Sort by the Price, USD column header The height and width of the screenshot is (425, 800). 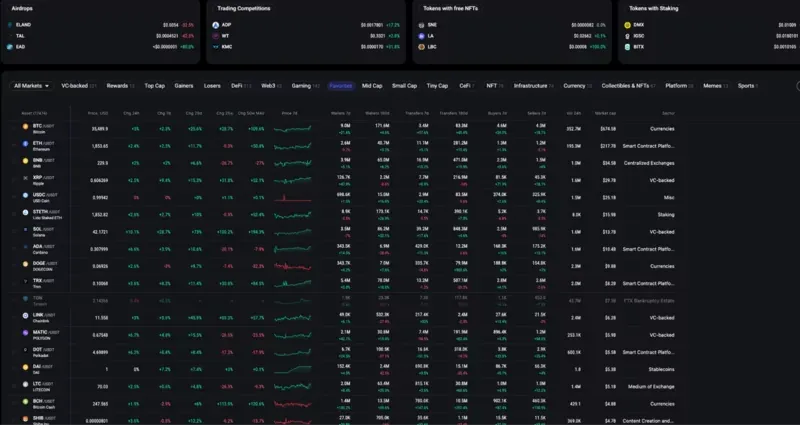click(97, 113)
